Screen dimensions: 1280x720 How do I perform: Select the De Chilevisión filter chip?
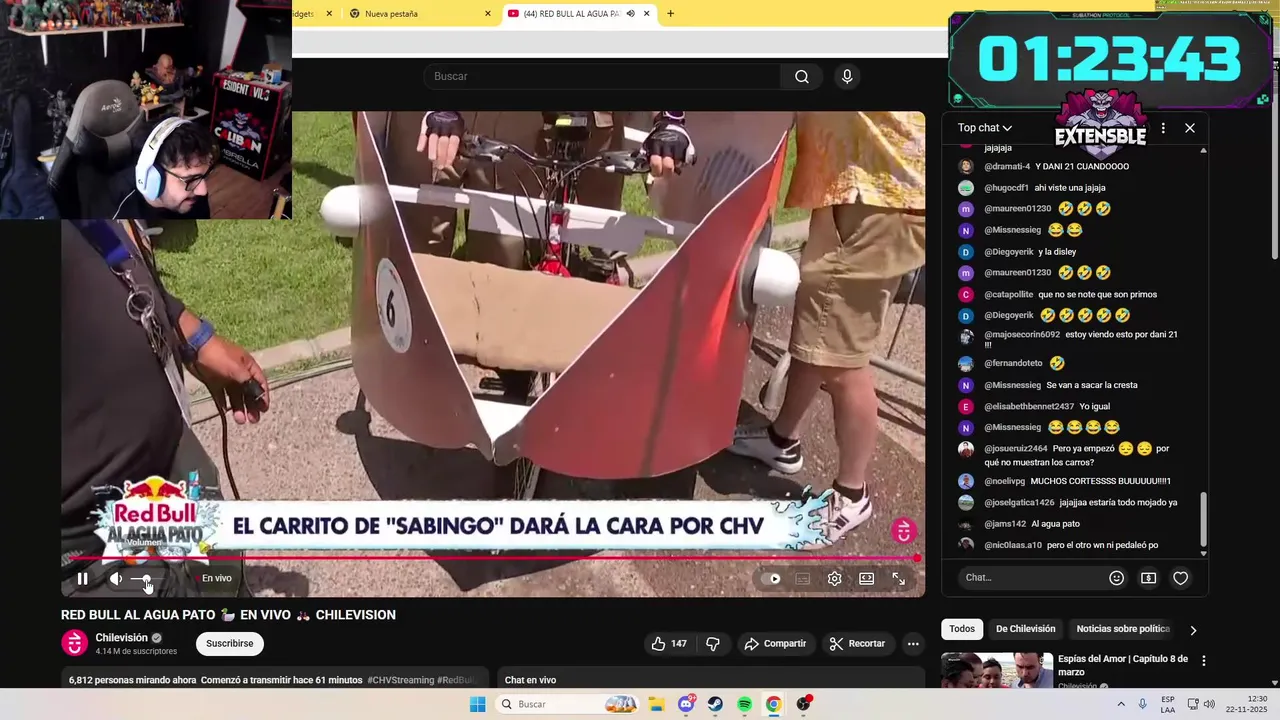[1025, 629]
